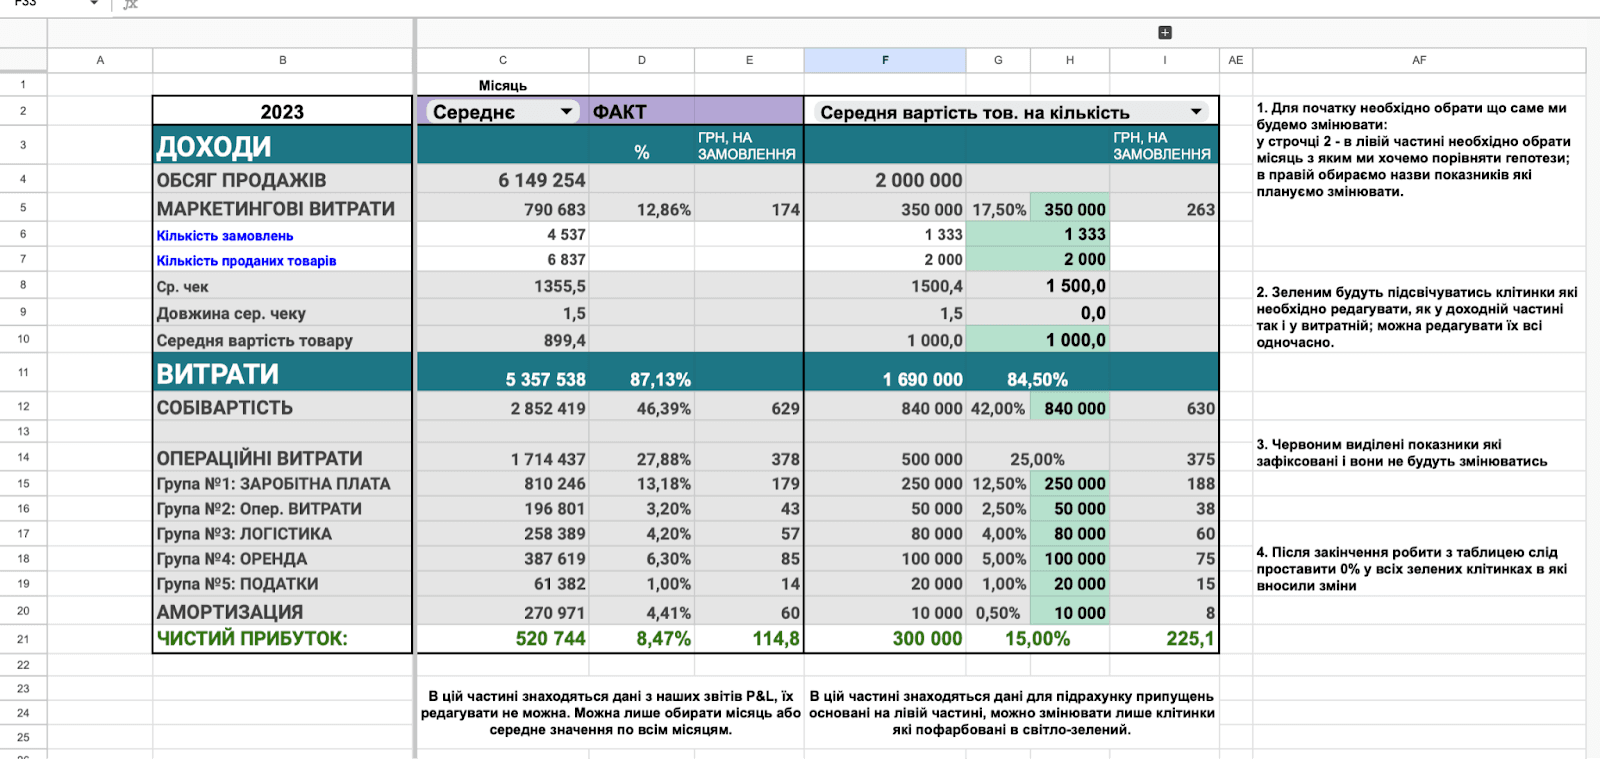Image resolution: width=1600 pixels, height=759 pixels.
Task: Click the 2023 year cell
Action: [282, 112]
